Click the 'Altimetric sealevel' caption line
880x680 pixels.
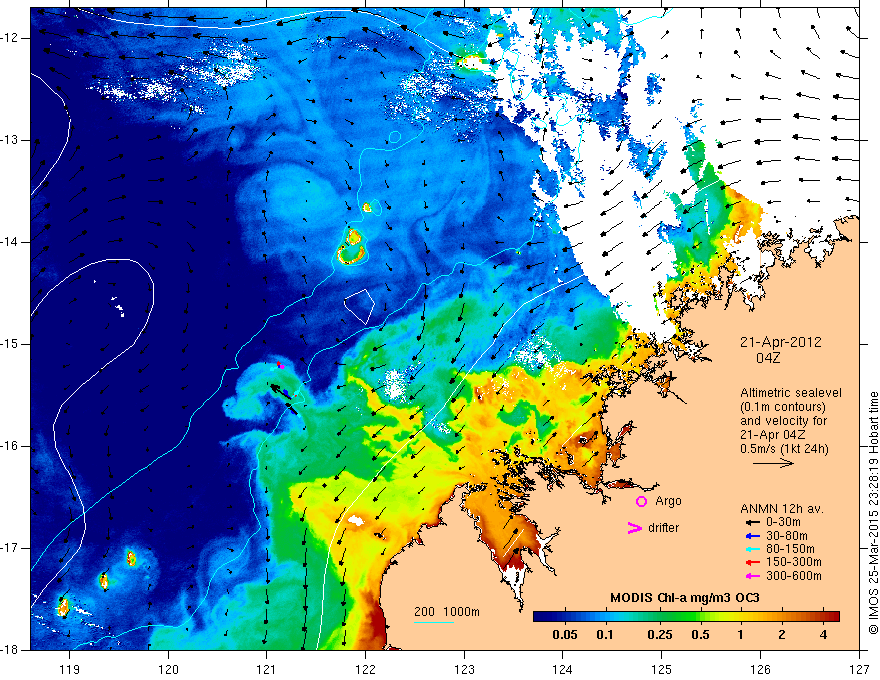791,393
